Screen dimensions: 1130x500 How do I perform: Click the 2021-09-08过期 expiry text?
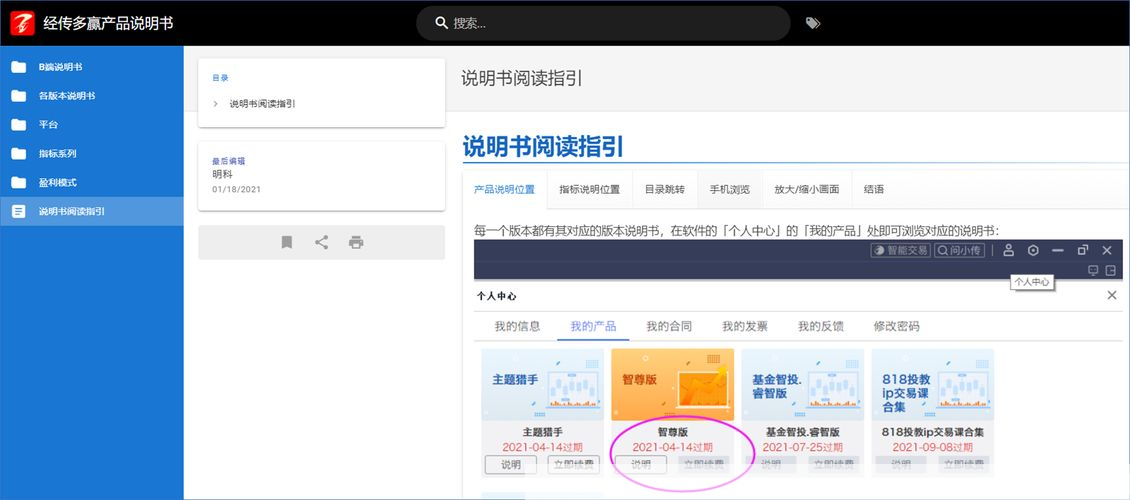click(x=933, y=447)
